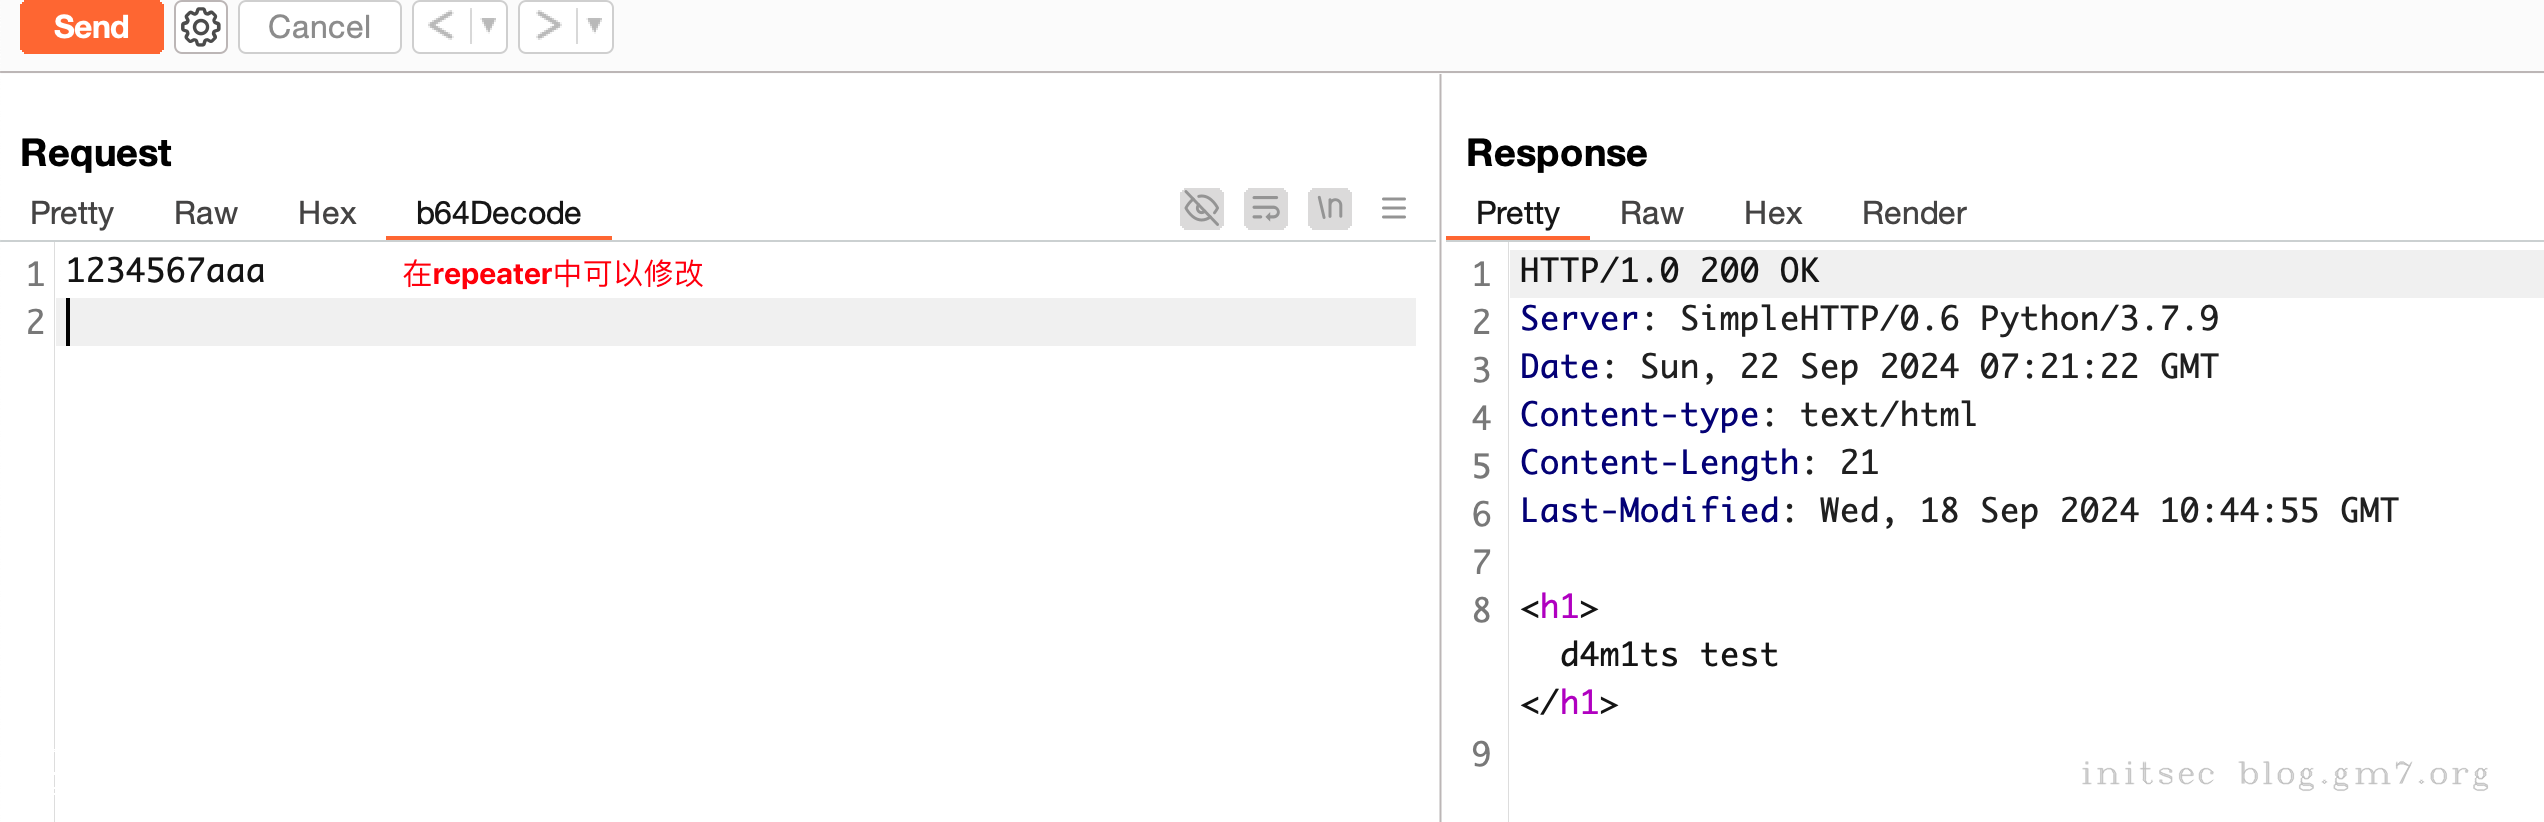Click the Cancel button
The height and width of the screenshot is (822, 2544).
pos(319,27)
